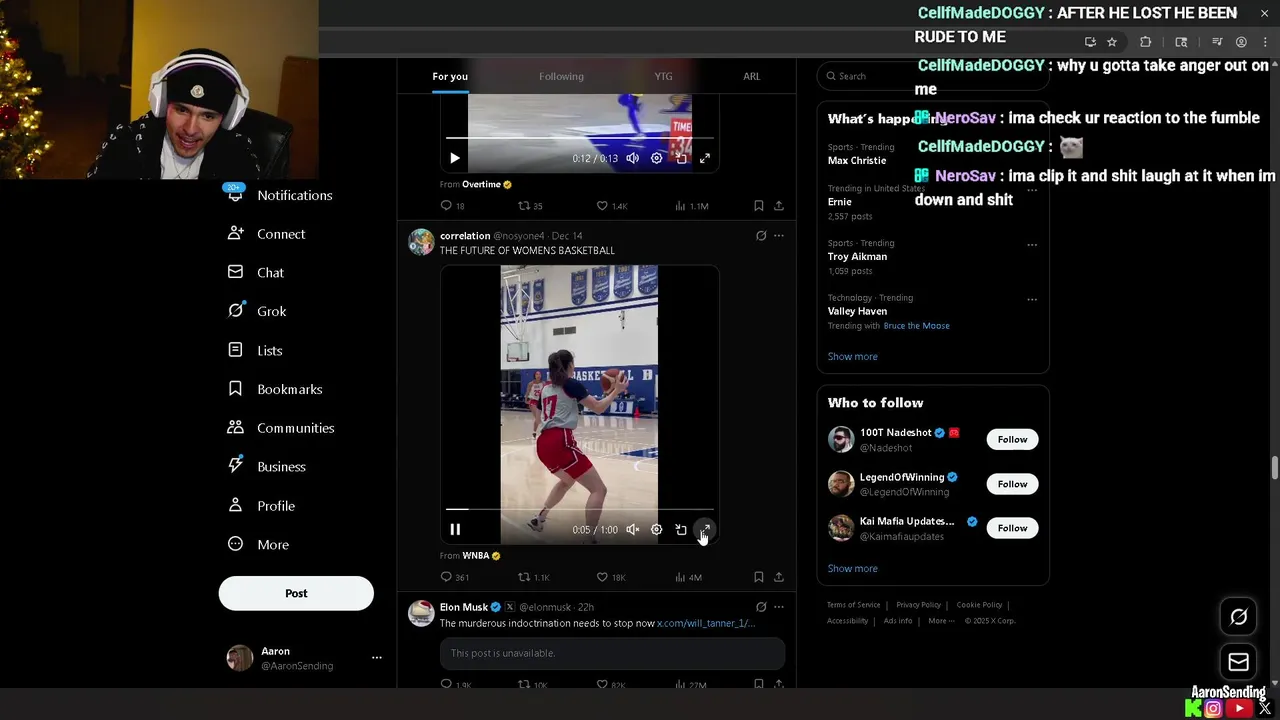Viewport: 1280px width, 720px height.
Task: Open floating Grok button at bottom right
Action: point(1238,617)
